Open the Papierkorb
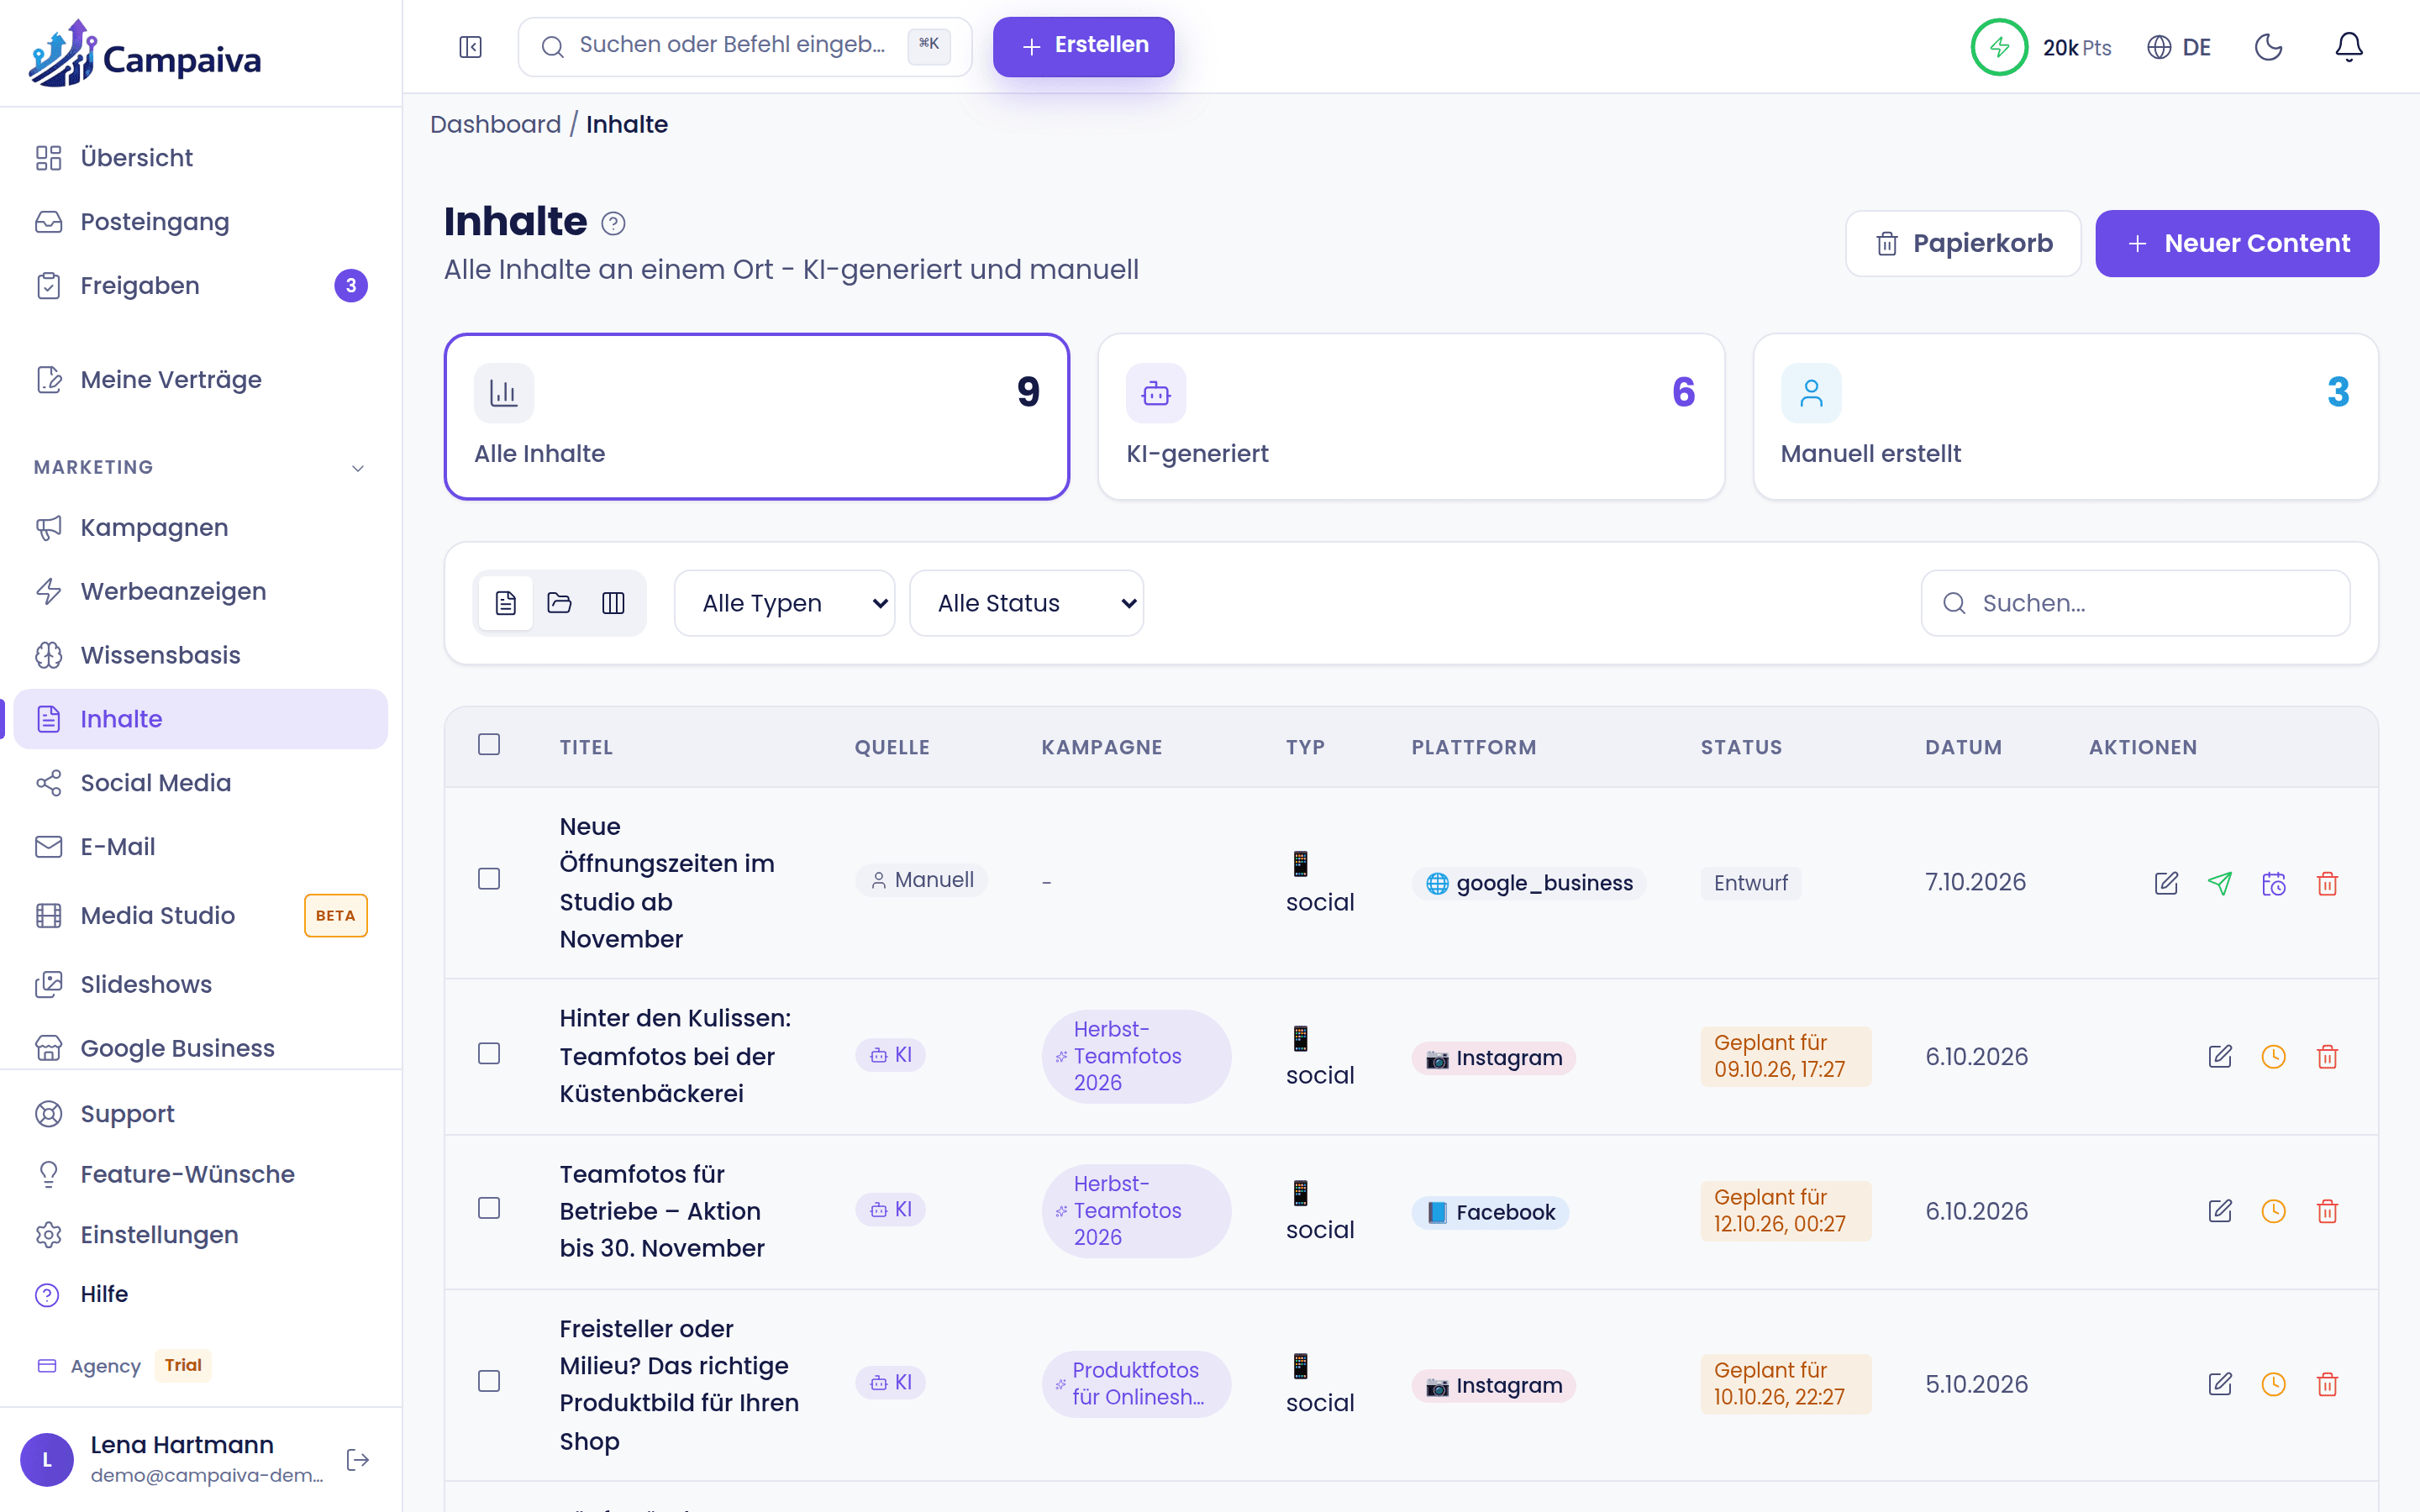Screen dimensions: 2420x1512 [x=1963, y=243]
